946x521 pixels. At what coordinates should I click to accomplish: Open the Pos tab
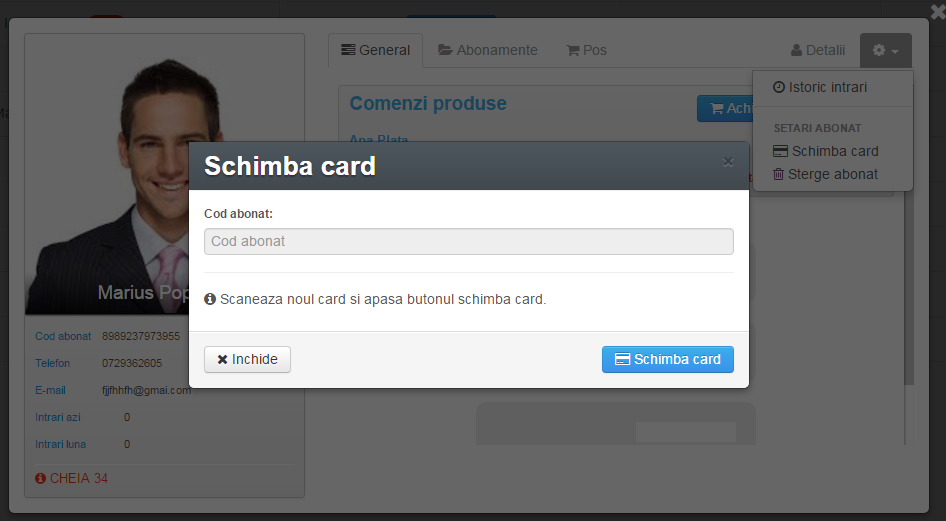tap(586, 50)
